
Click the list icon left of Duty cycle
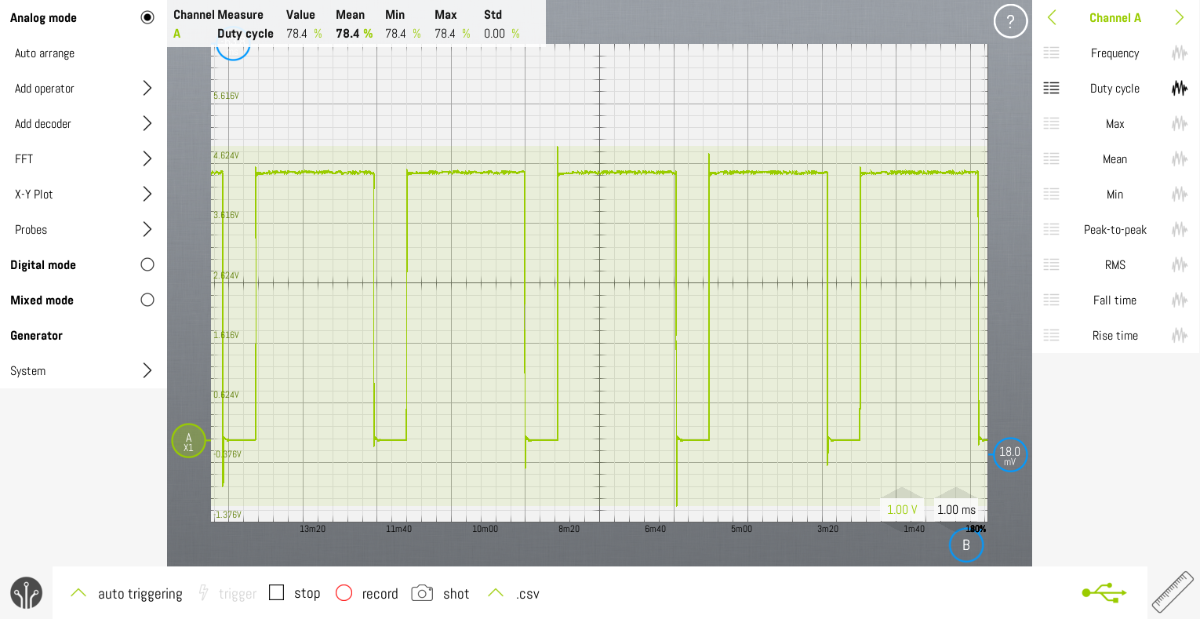1051,88
